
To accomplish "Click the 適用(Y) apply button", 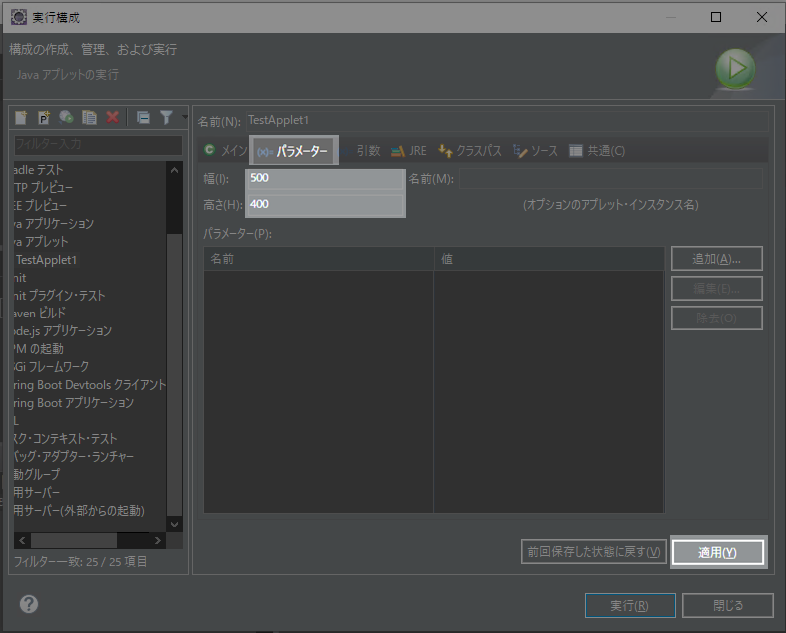I will (717, 552).
